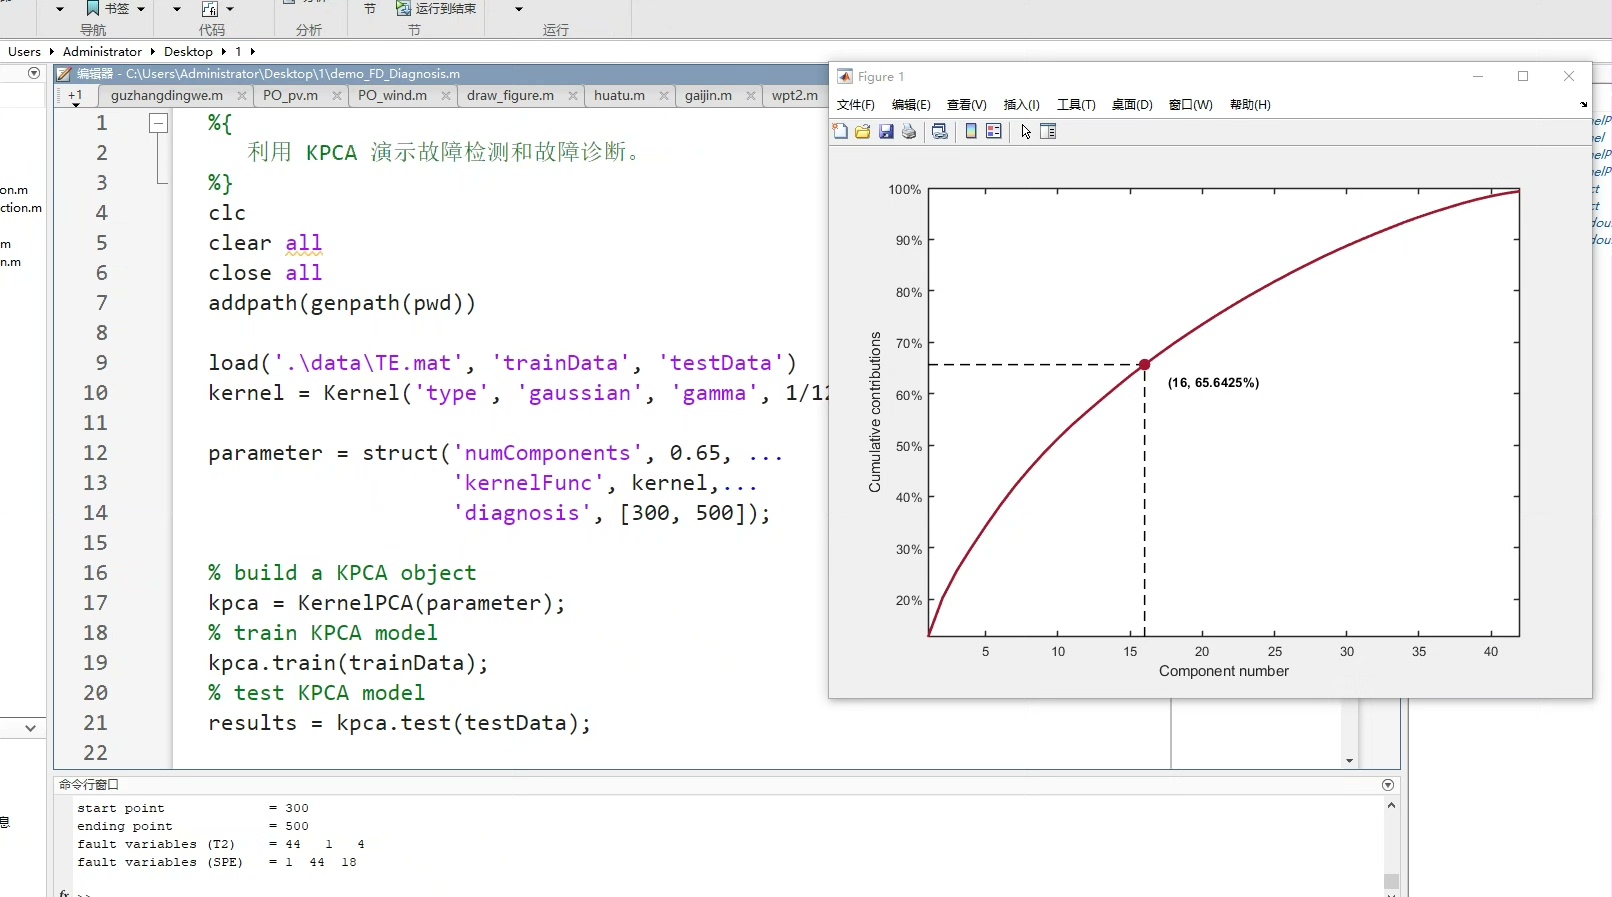
Task: Open the fx code dropdown arrow
Action: [x=230, y=9]
